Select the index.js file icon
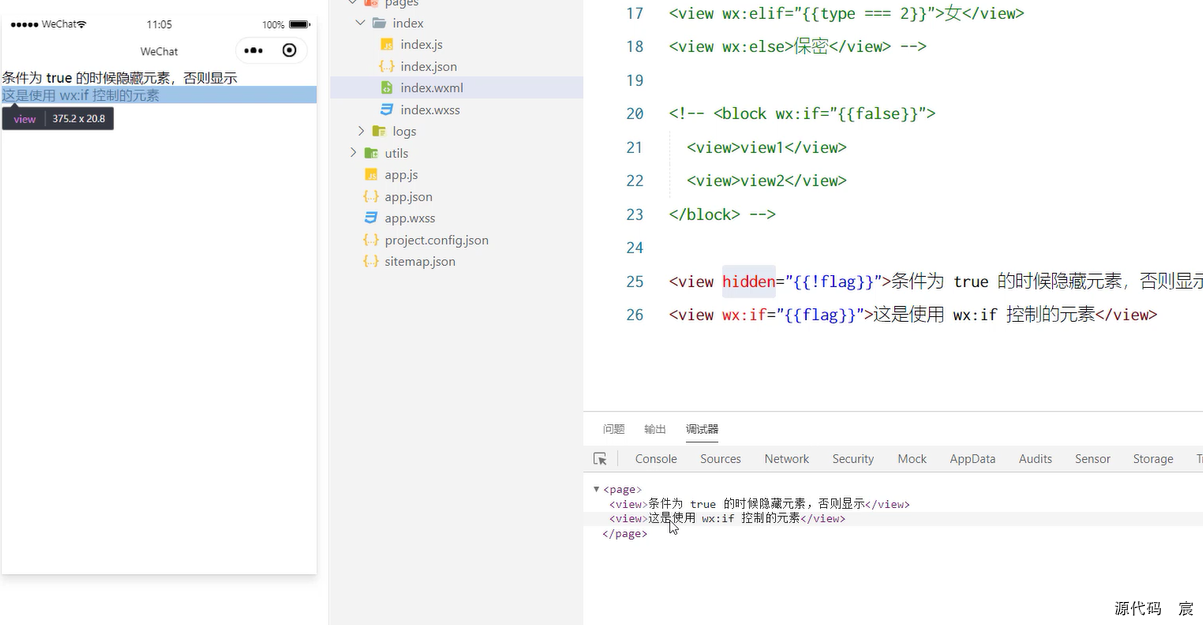This screenshot has width=1203, height=625. pos(386,45)
